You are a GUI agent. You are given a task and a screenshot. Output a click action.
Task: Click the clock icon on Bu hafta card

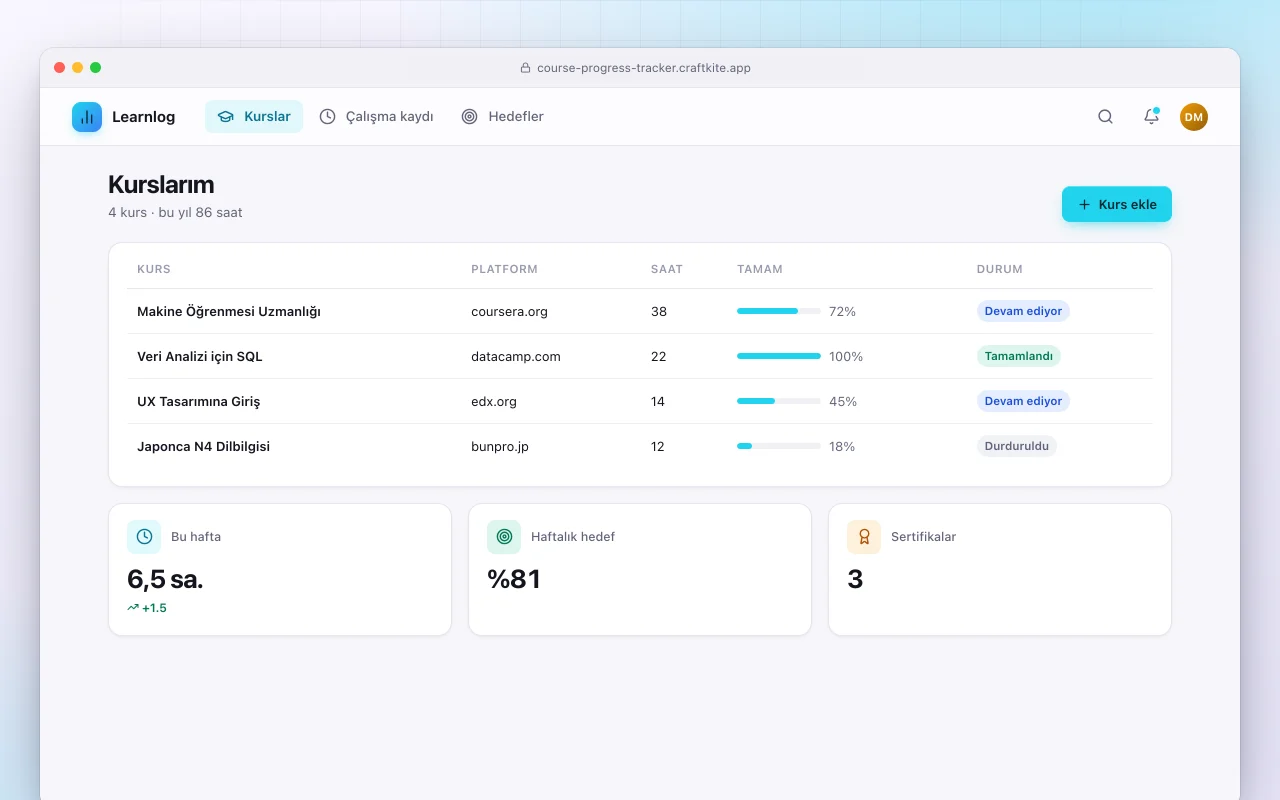click(x=144, y=537)
